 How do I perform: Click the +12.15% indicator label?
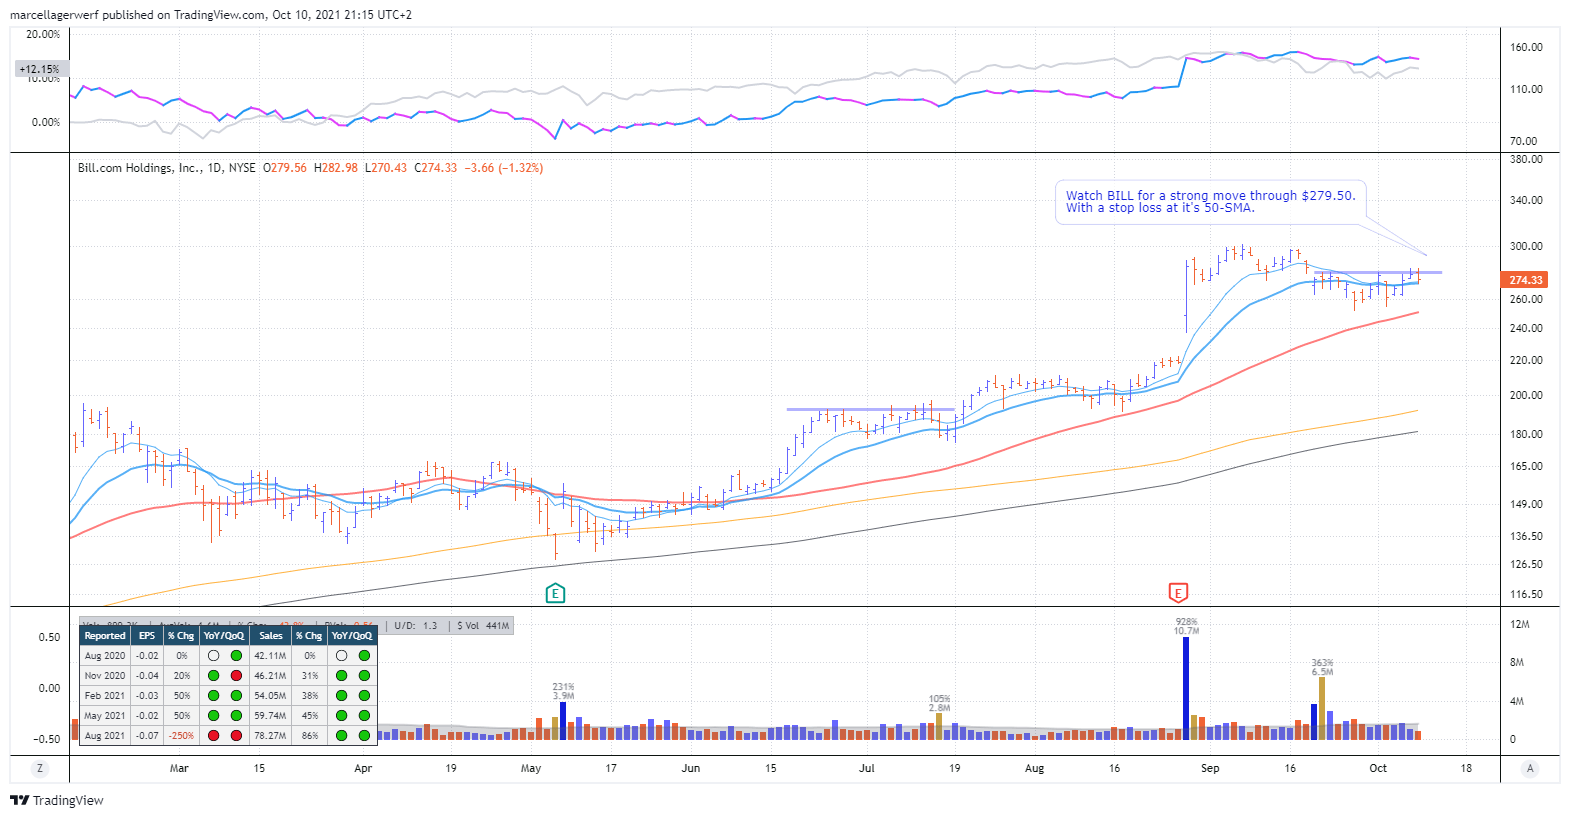(40, 69)
